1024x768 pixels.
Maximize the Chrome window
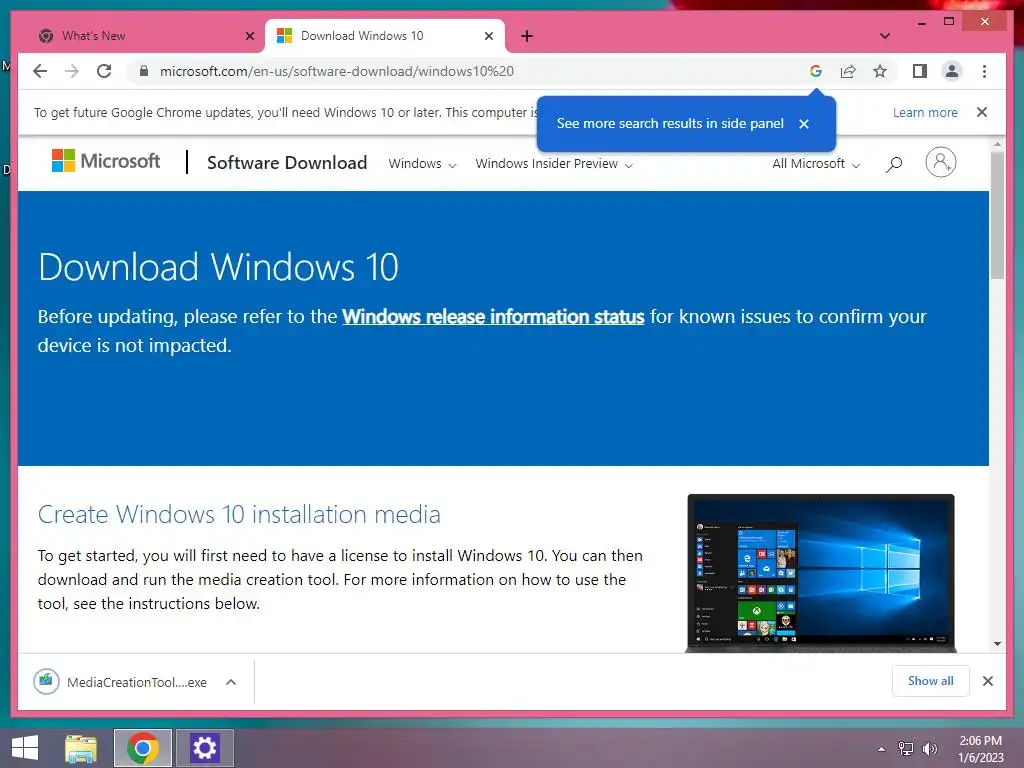coord(949,22)
